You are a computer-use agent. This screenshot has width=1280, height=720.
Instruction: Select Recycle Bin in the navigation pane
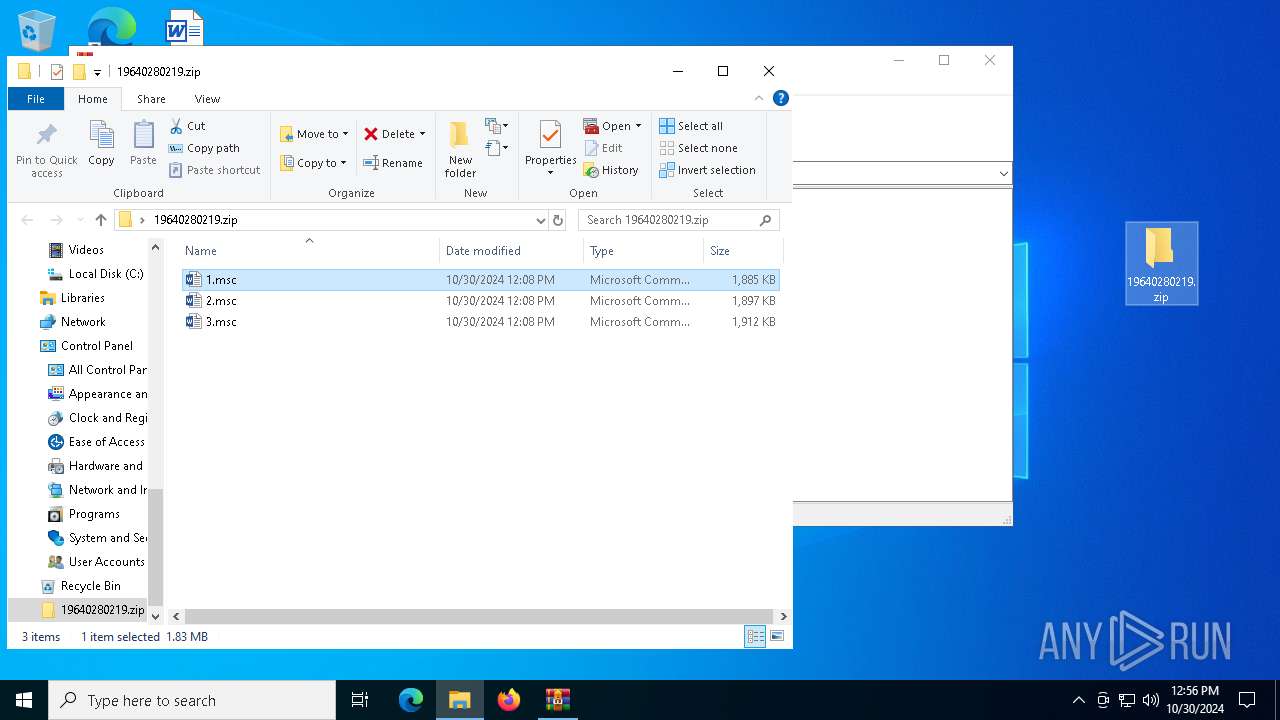click(80, 586)
